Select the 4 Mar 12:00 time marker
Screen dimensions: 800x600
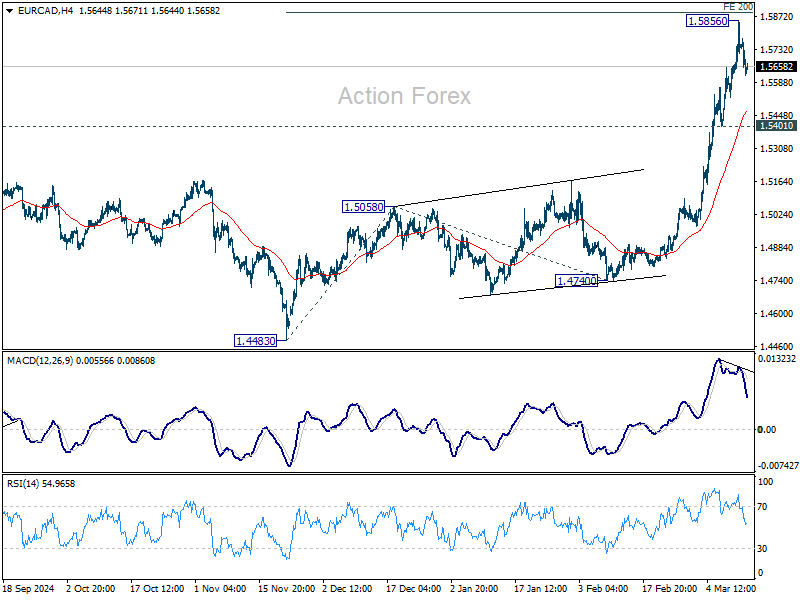[x=731, y=589]
